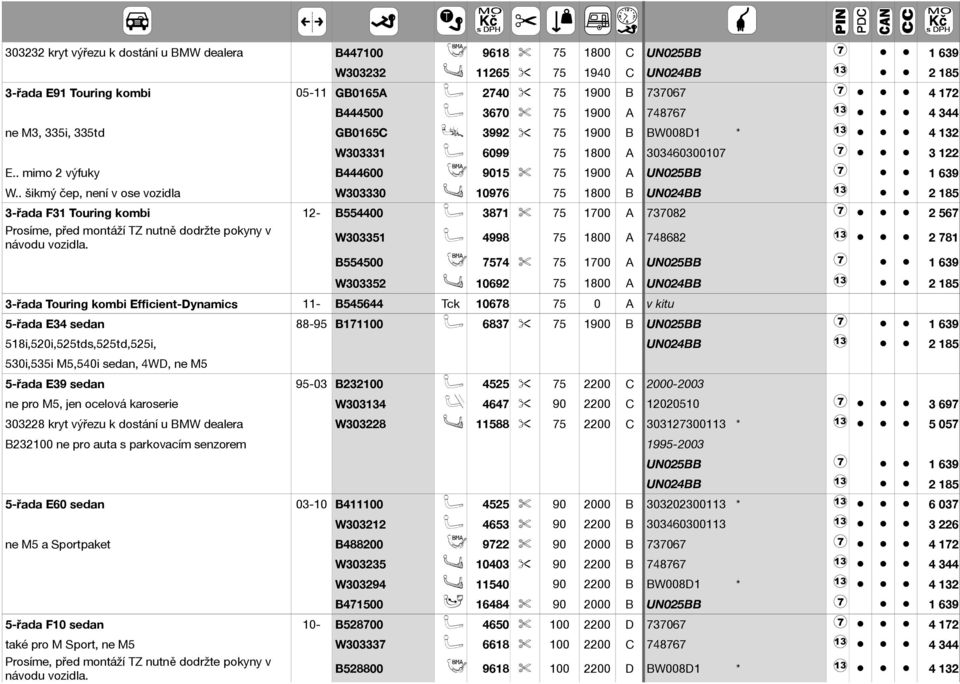Select the heading "5-řada E39 sedan"
The image size is (960, 684).
pos(54,384)
